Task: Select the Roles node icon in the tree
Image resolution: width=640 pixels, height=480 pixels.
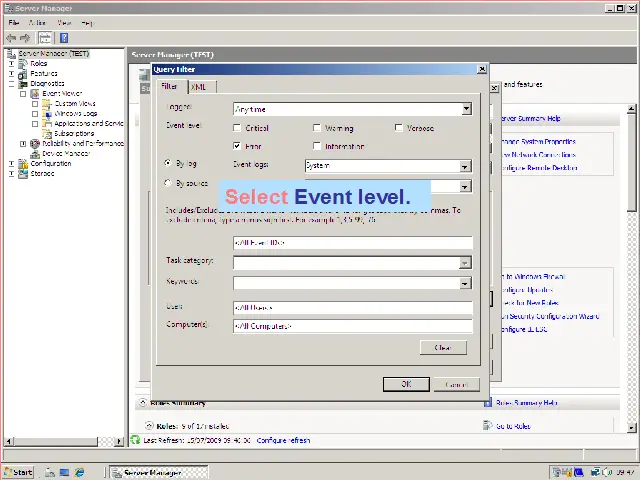Action: click(24, 63)
